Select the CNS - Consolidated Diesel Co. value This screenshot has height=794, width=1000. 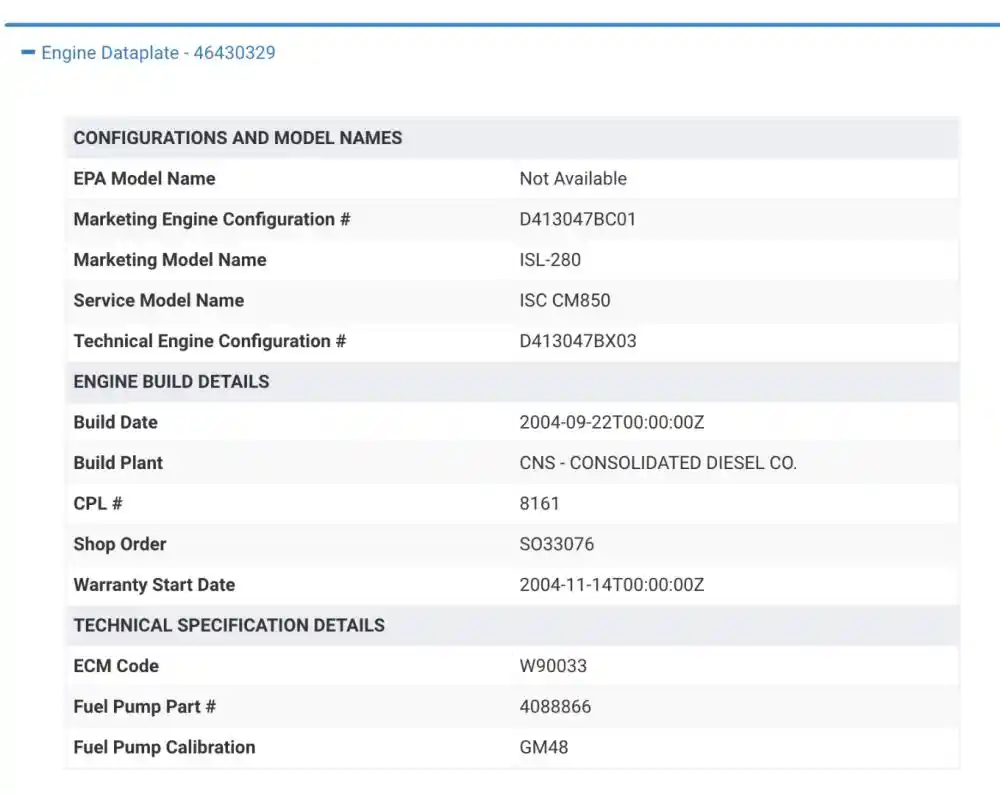(x=658, y=463)
